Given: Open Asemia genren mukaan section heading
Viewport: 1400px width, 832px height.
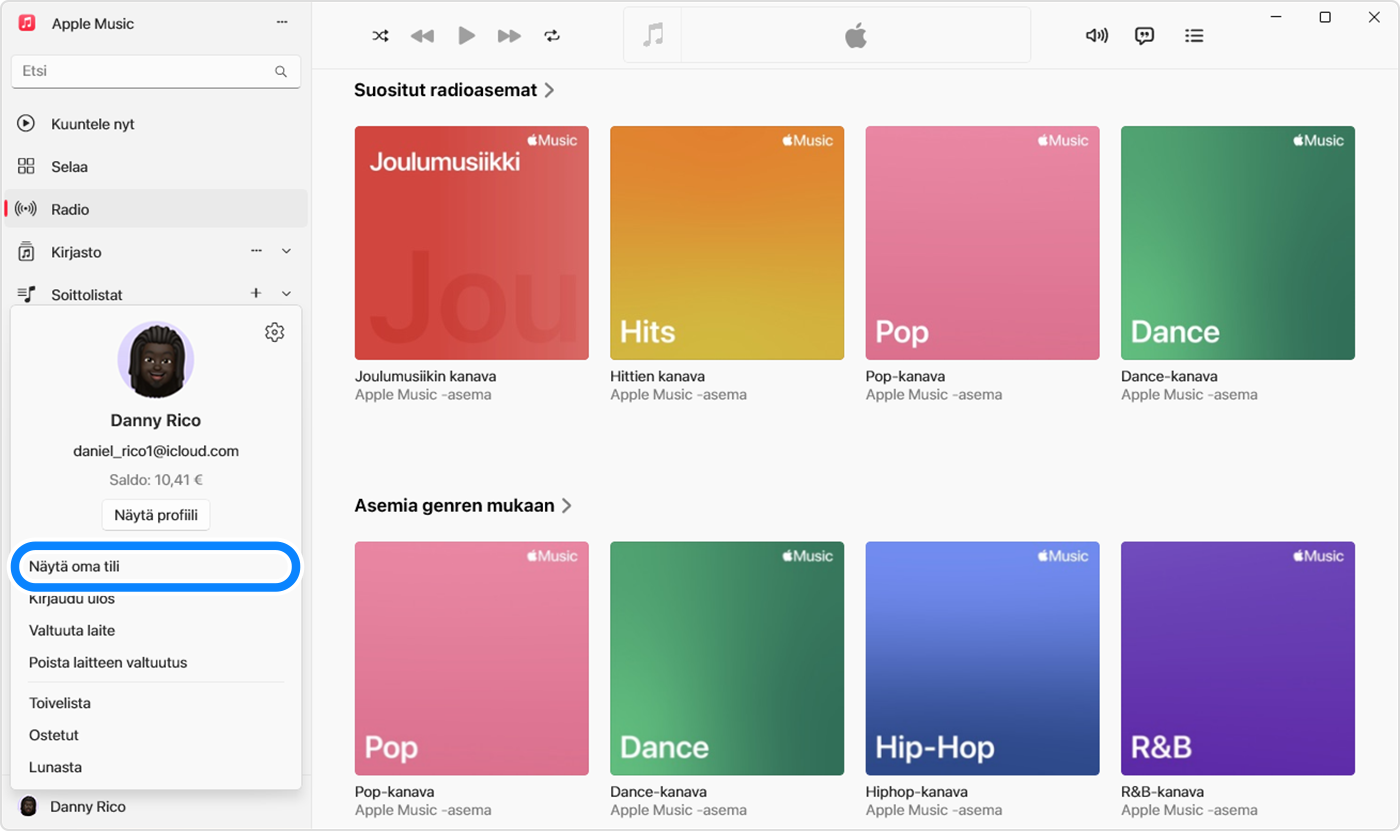Looking at the screenshot, I should click(463, 506).
